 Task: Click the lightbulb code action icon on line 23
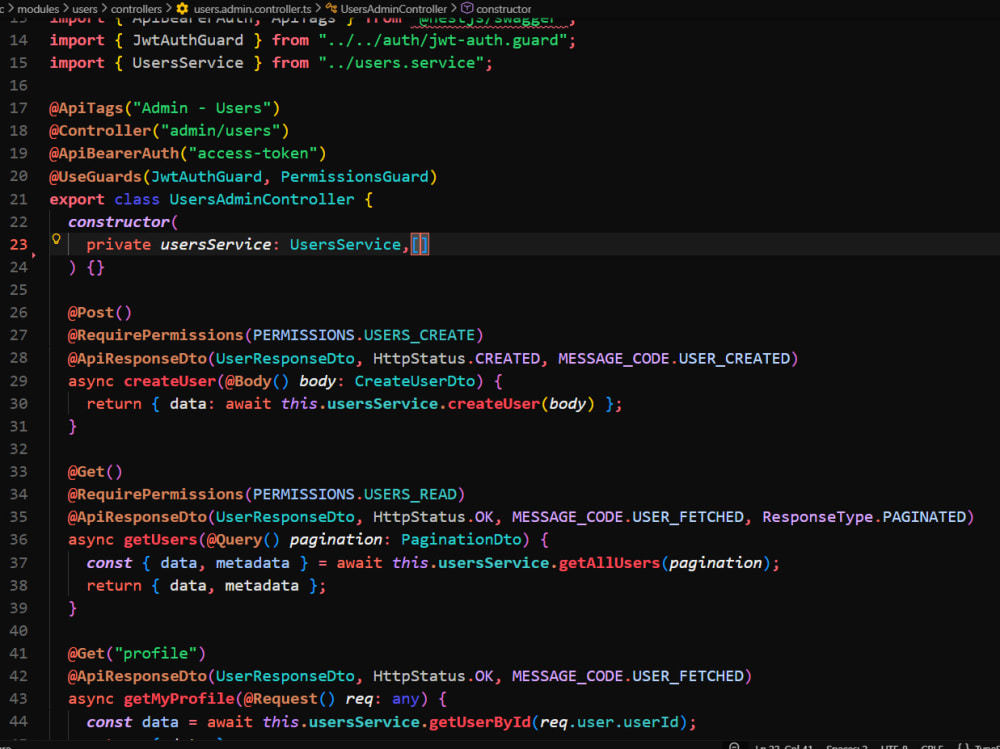pyautogui.click(x=56, y=239)
